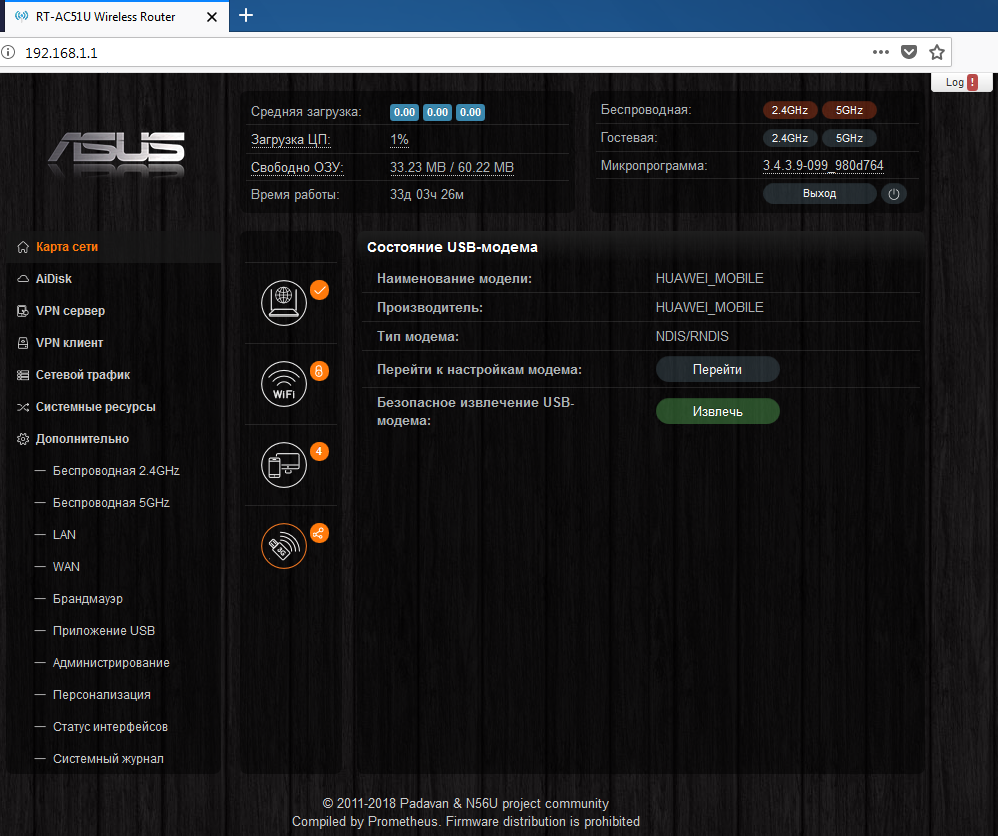Click the Перейти modem settings button
The width and height of the screenshot is (998, 836).
click(x=717, y=370)
